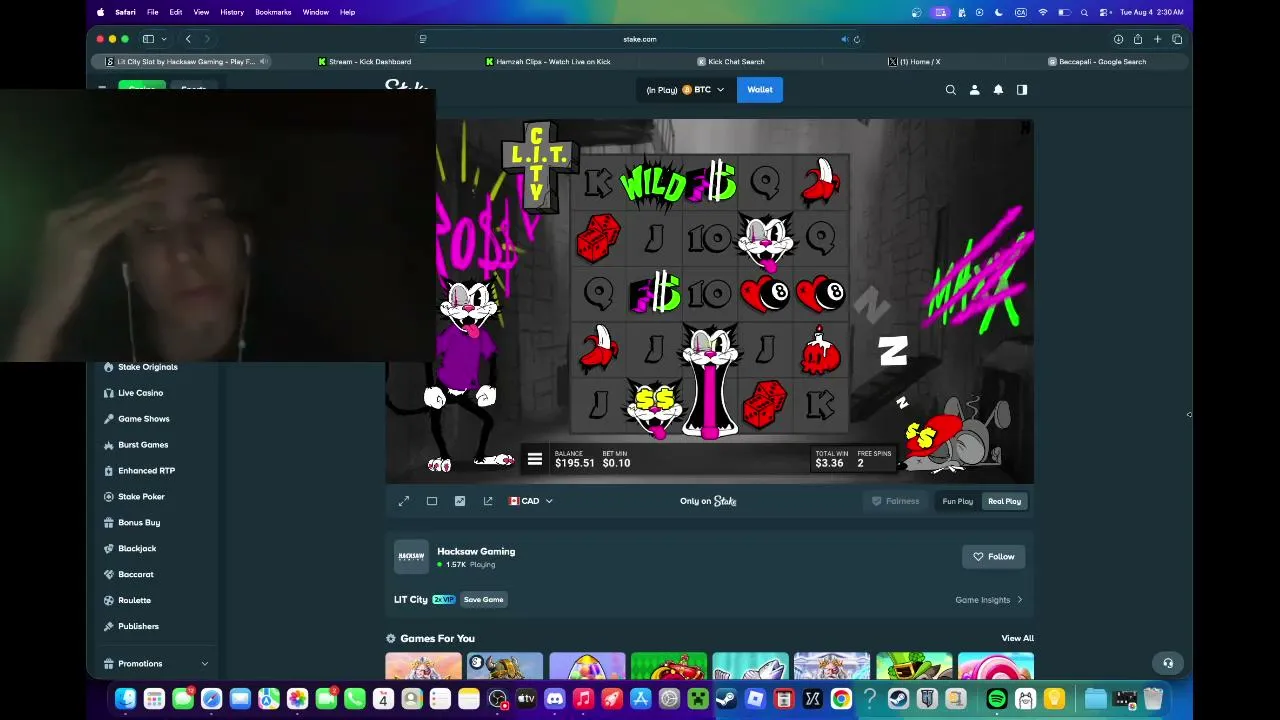
Task: Show Safari tab overview
Action: point(1177,39)
